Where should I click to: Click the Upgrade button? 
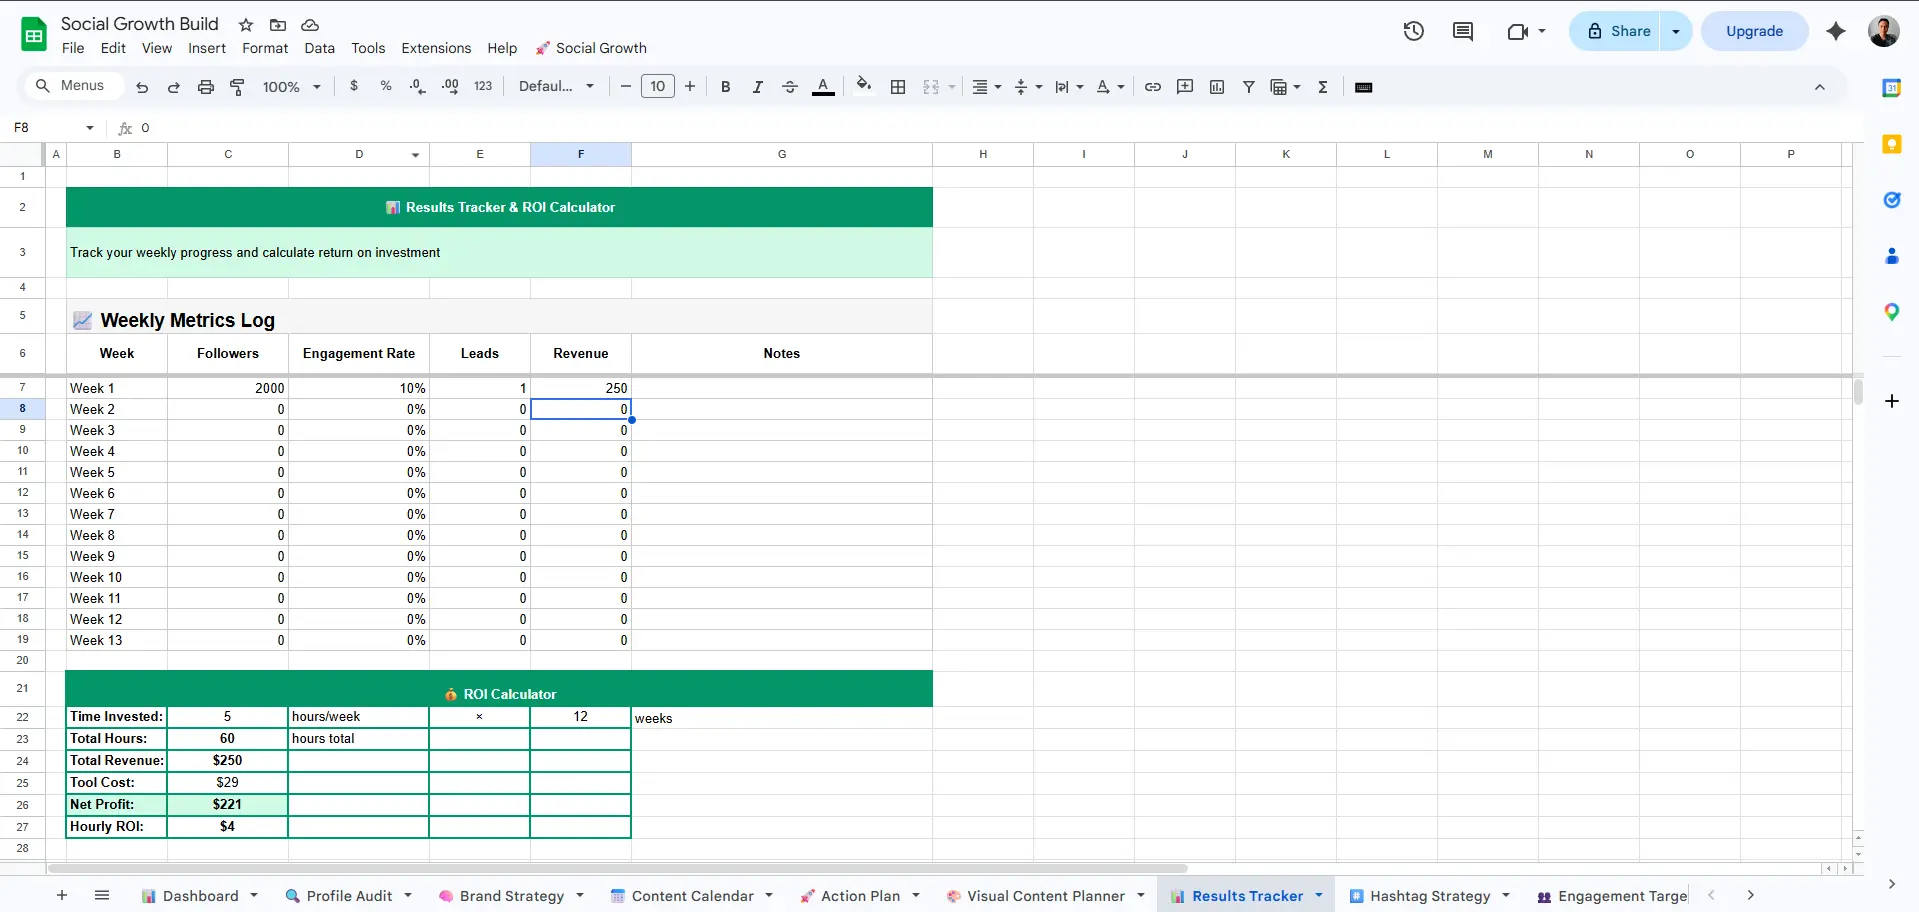[1754, 31]
